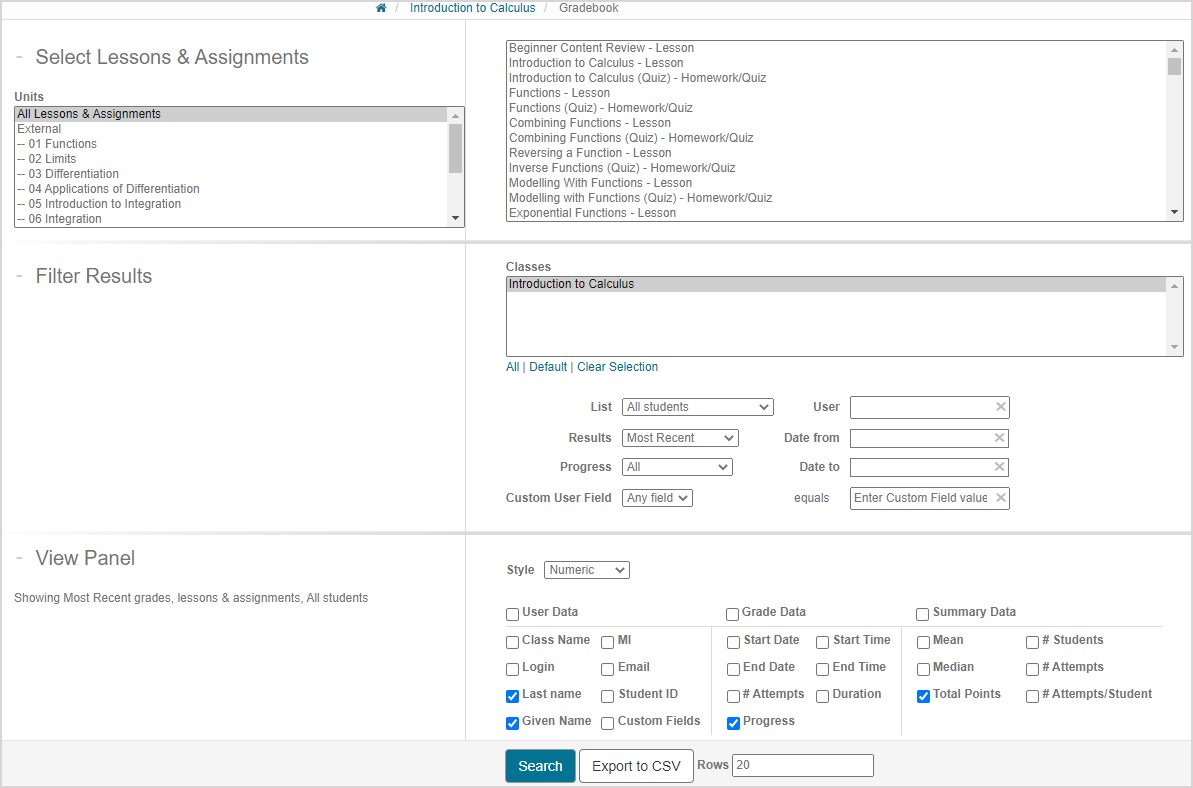Tick the Start Date checkbox
This screenshot has width=1193, height=788.
[733, 642]
